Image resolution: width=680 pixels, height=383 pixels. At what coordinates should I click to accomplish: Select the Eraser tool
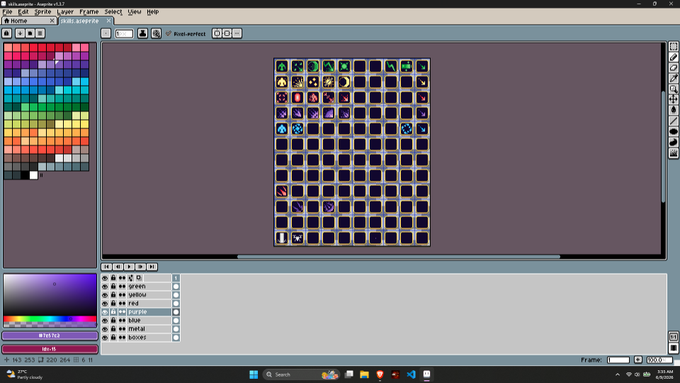pyautogui.click(x=673, y=68)
